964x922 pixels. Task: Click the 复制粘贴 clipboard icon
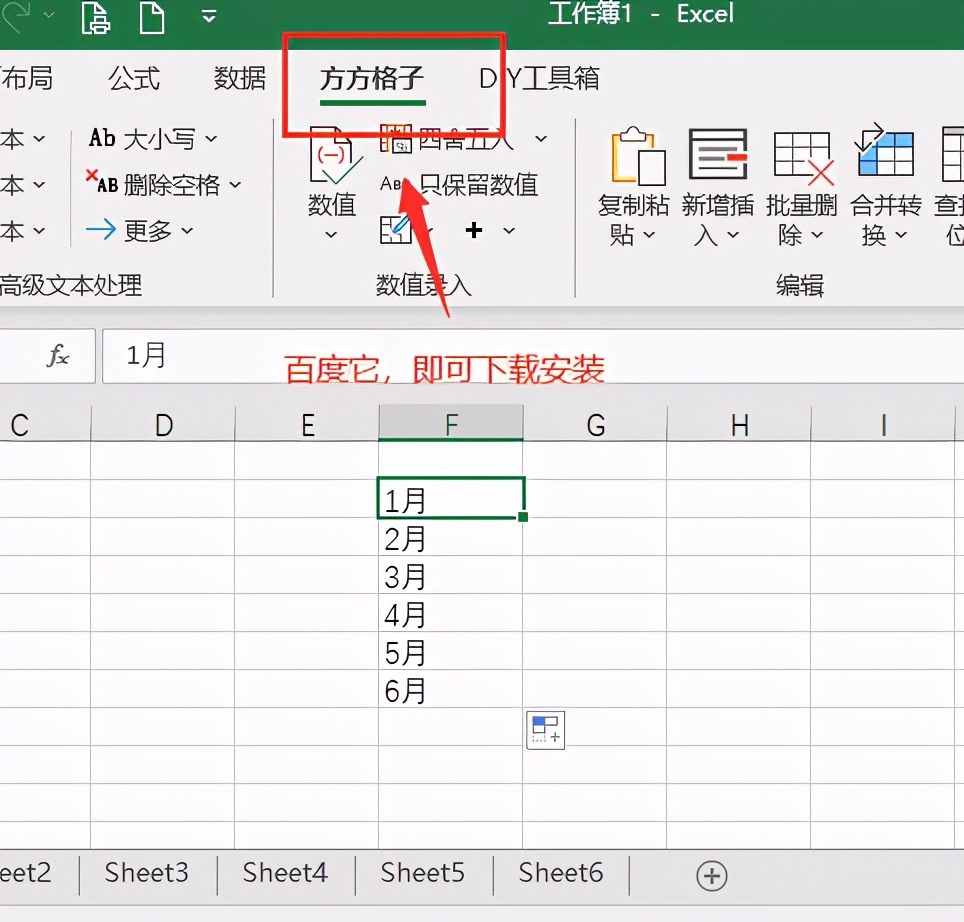pos(638,155)
